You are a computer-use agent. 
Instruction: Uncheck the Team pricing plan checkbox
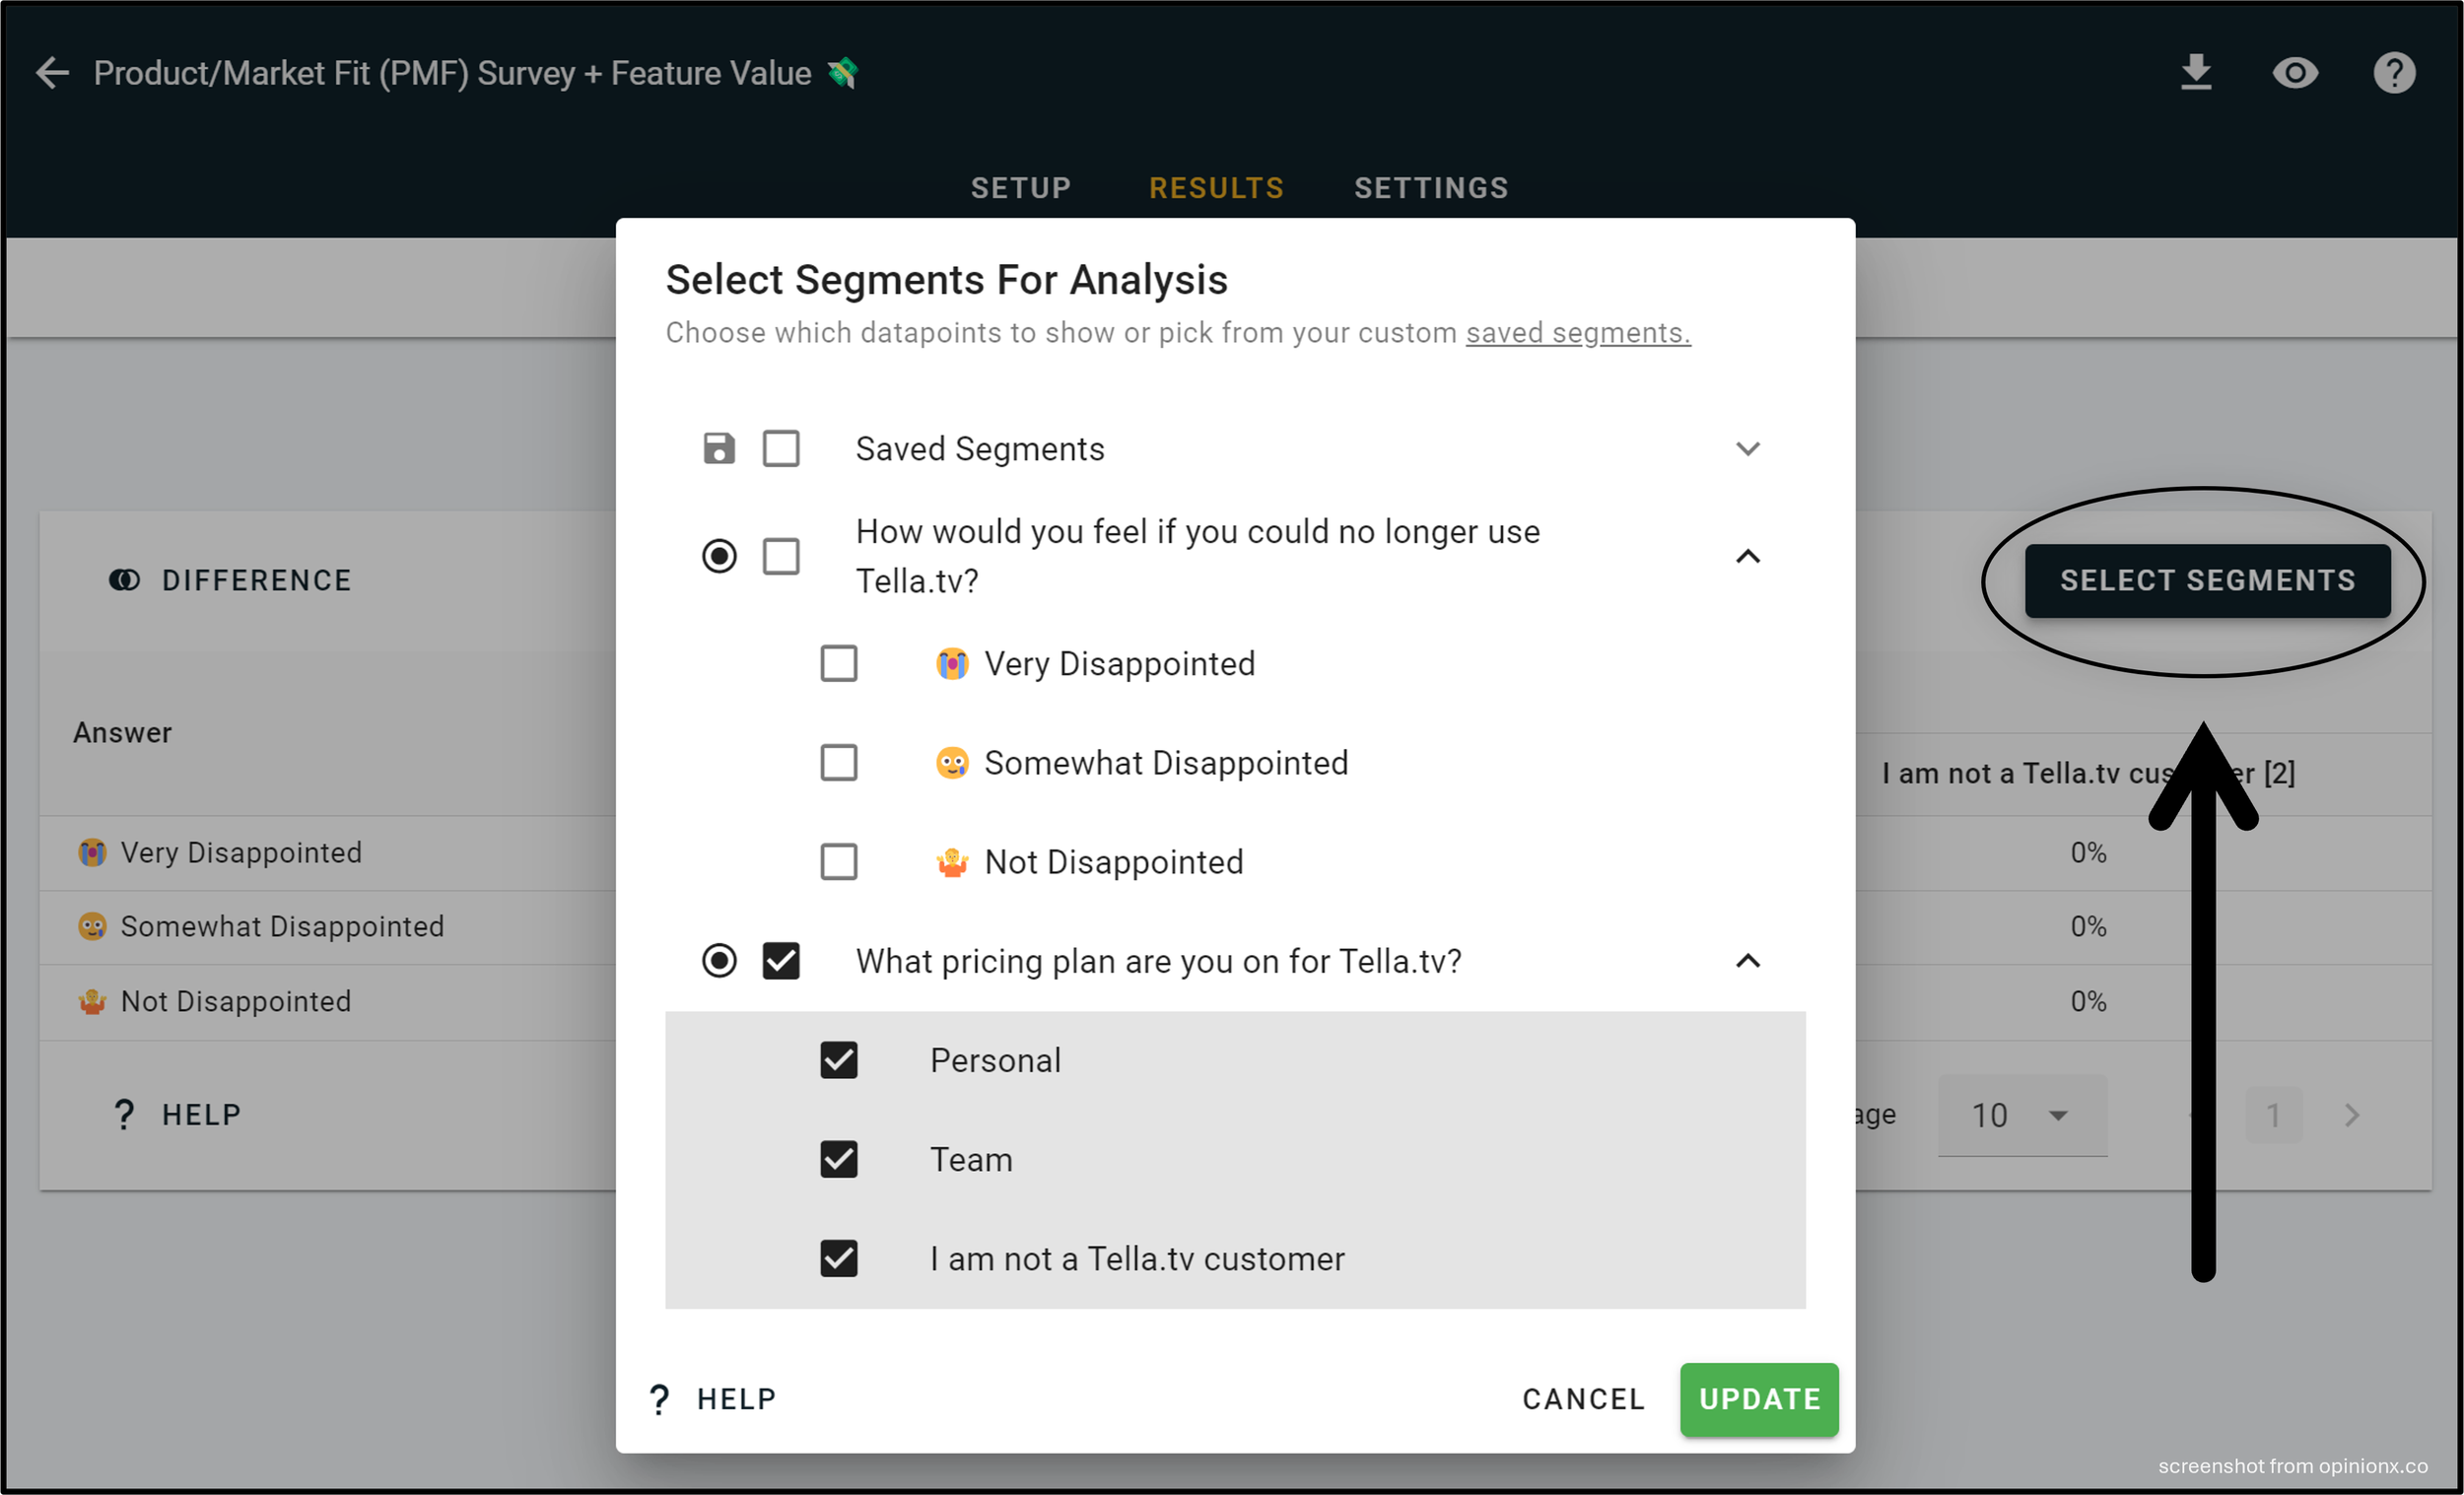click(x=839, y=1160)
